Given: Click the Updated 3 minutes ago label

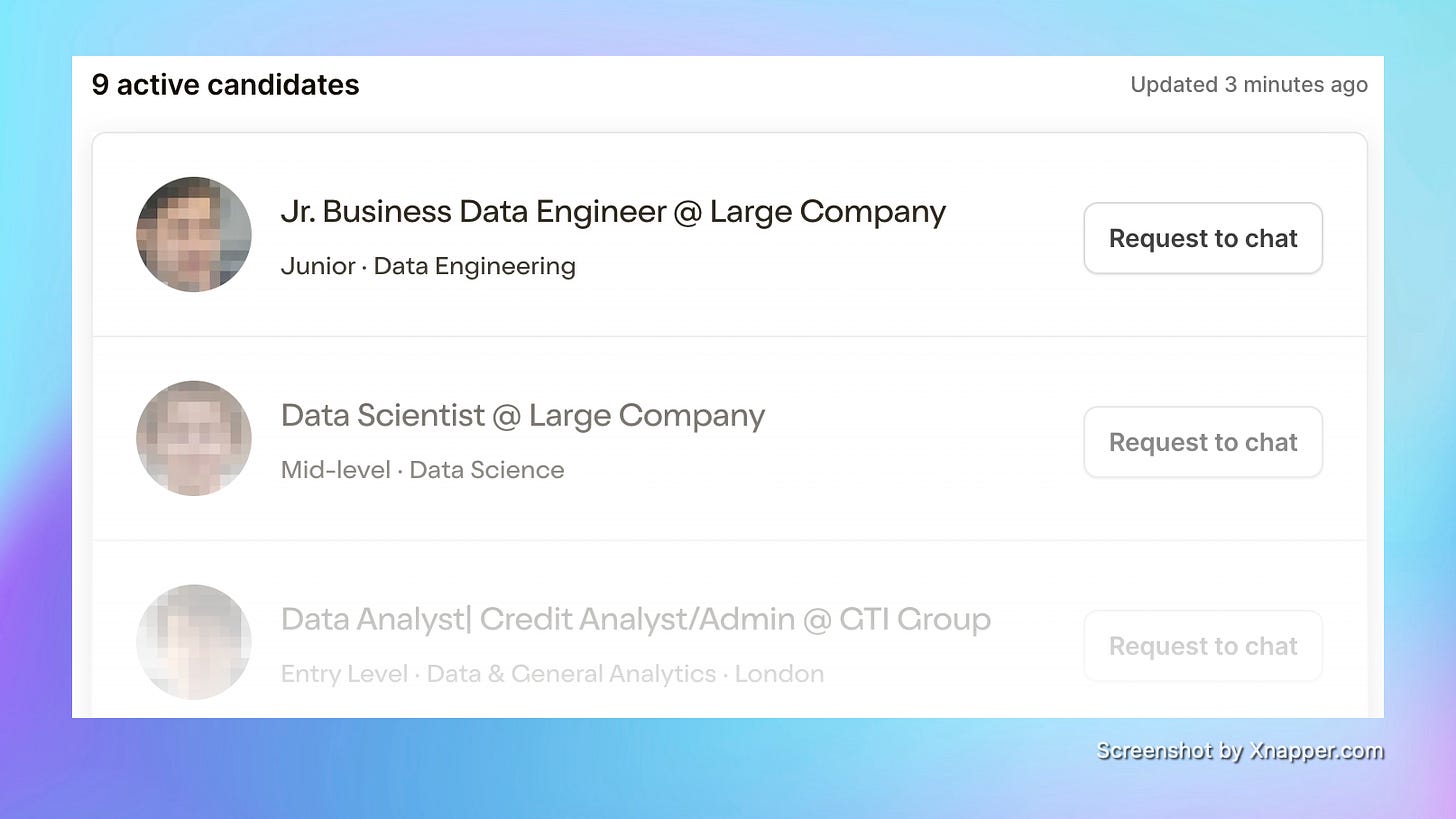Looking at the screenshot, I should pyautogui.click(x=1249, y=85).
